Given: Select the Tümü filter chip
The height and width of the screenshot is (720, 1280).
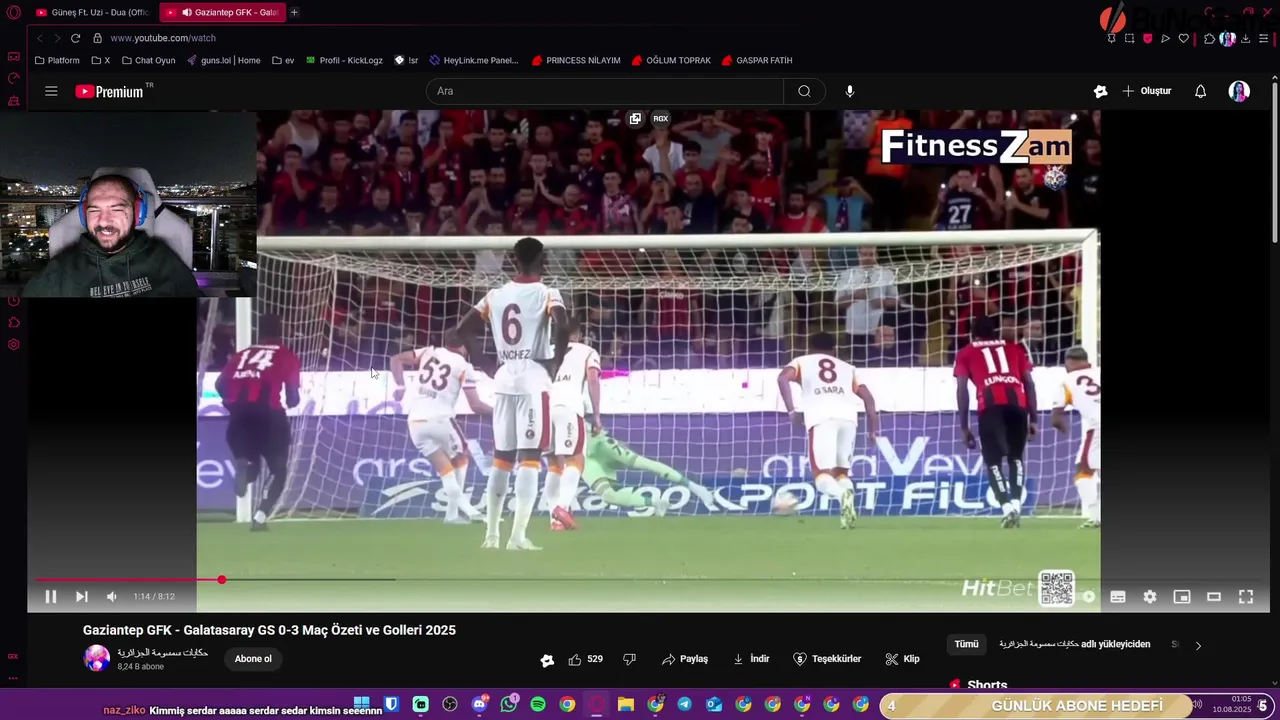Looking at the screenshot, I should click(966, 644).
